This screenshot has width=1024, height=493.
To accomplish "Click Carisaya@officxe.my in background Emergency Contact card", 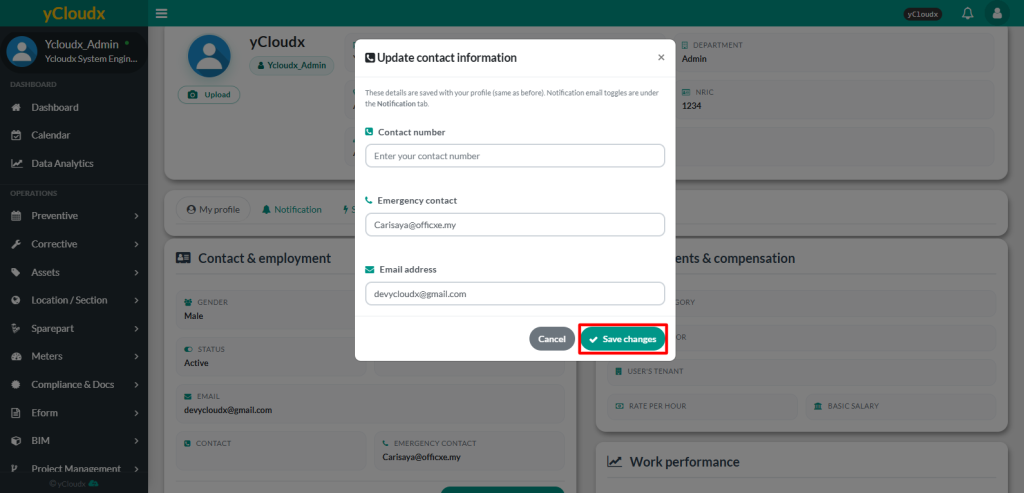I will (x=422, y=457).
